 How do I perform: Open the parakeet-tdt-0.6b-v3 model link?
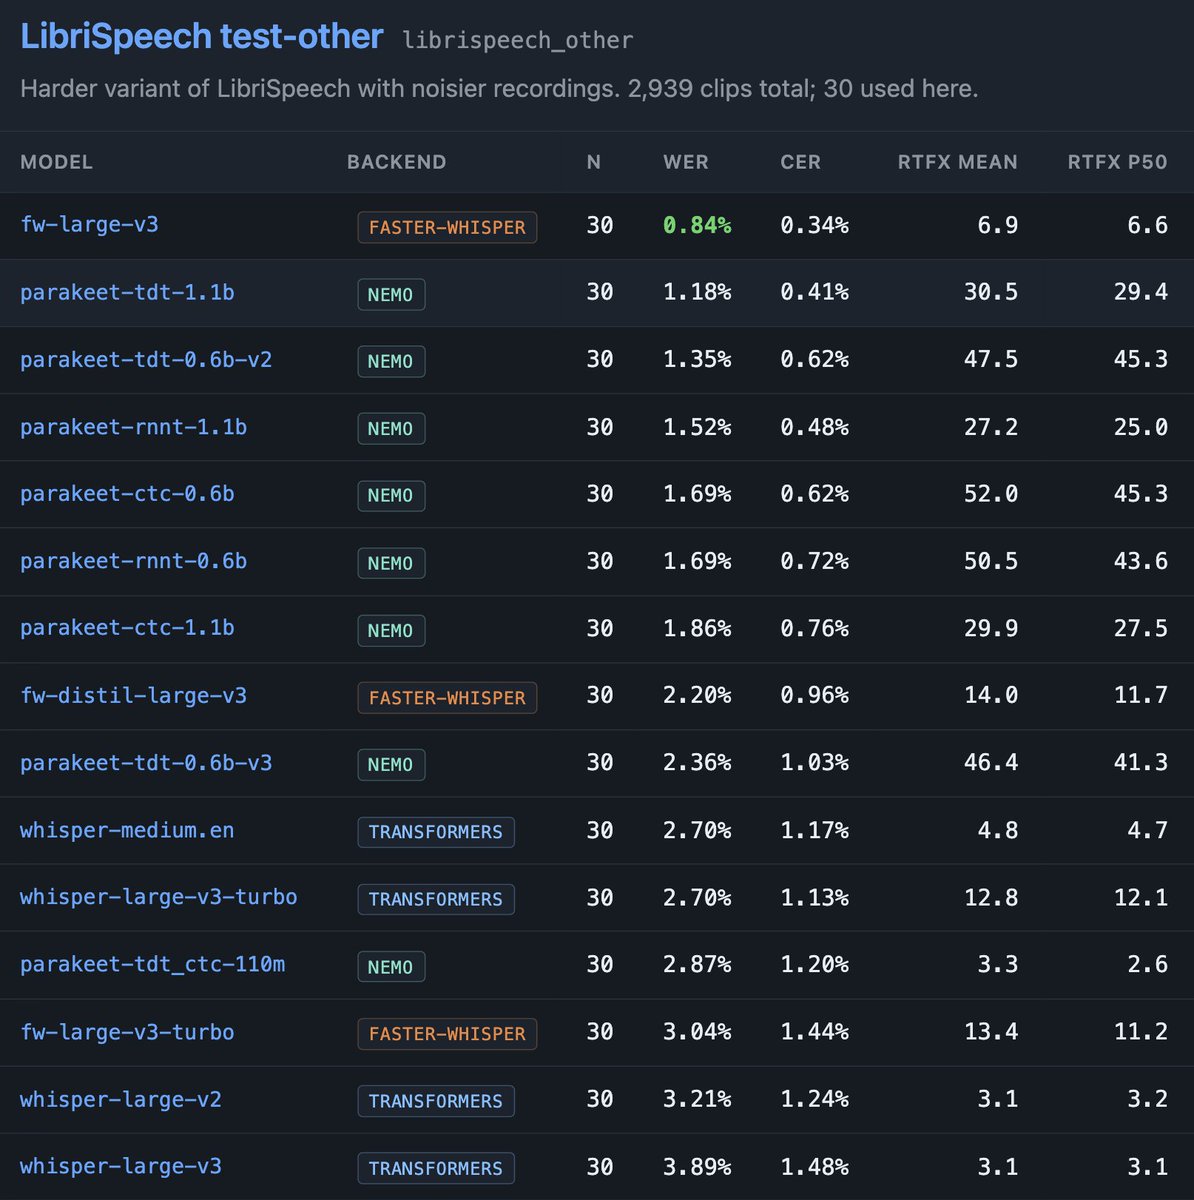pyautogui.click(x=146, y=763)
